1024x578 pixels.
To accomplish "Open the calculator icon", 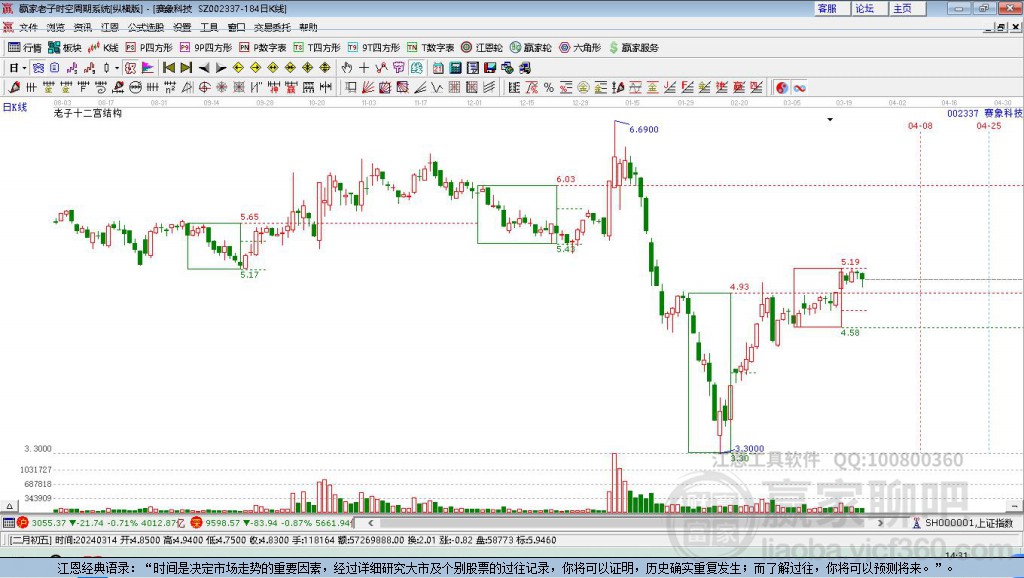I will tap(455, 68).
